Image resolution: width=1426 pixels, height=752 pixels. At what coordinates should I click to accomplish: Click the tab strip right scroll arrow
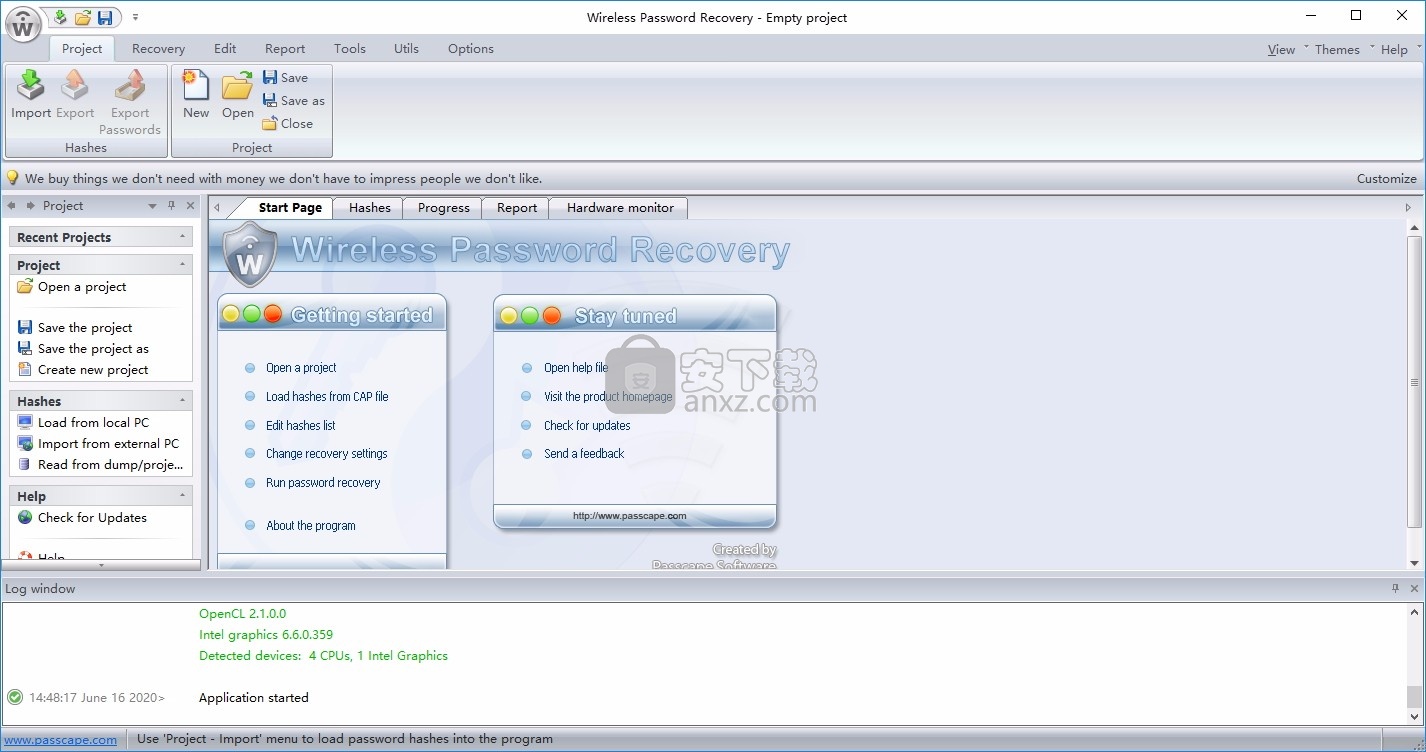coord(1409,207)
